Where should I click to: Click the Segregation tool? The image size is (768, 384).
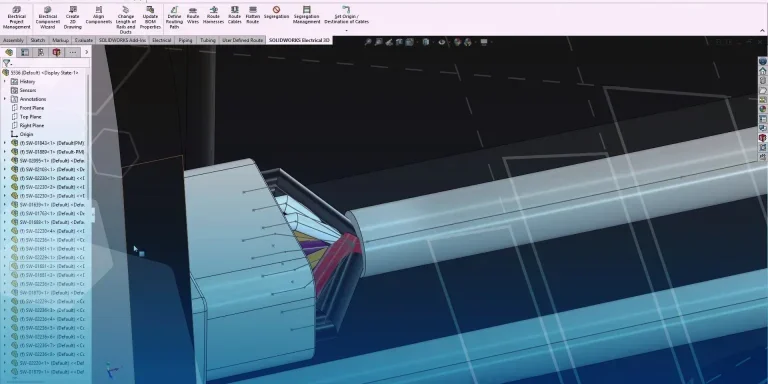(x=276, y=13)
